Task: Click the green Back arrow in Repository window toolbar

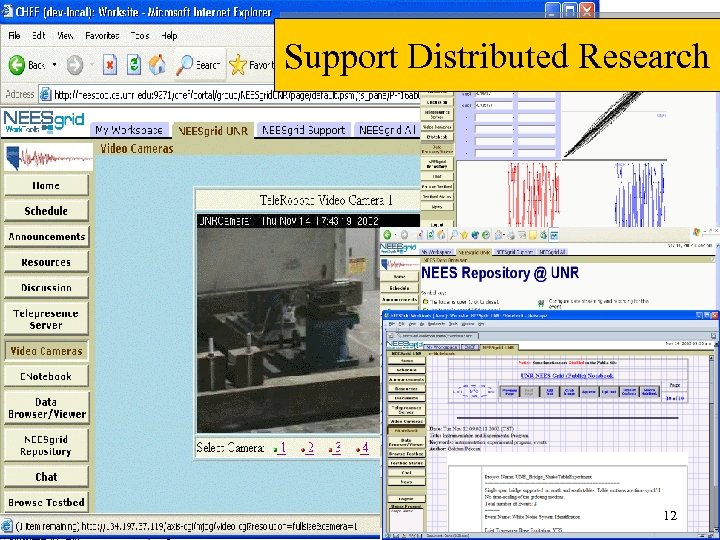Action: (388, 235)
